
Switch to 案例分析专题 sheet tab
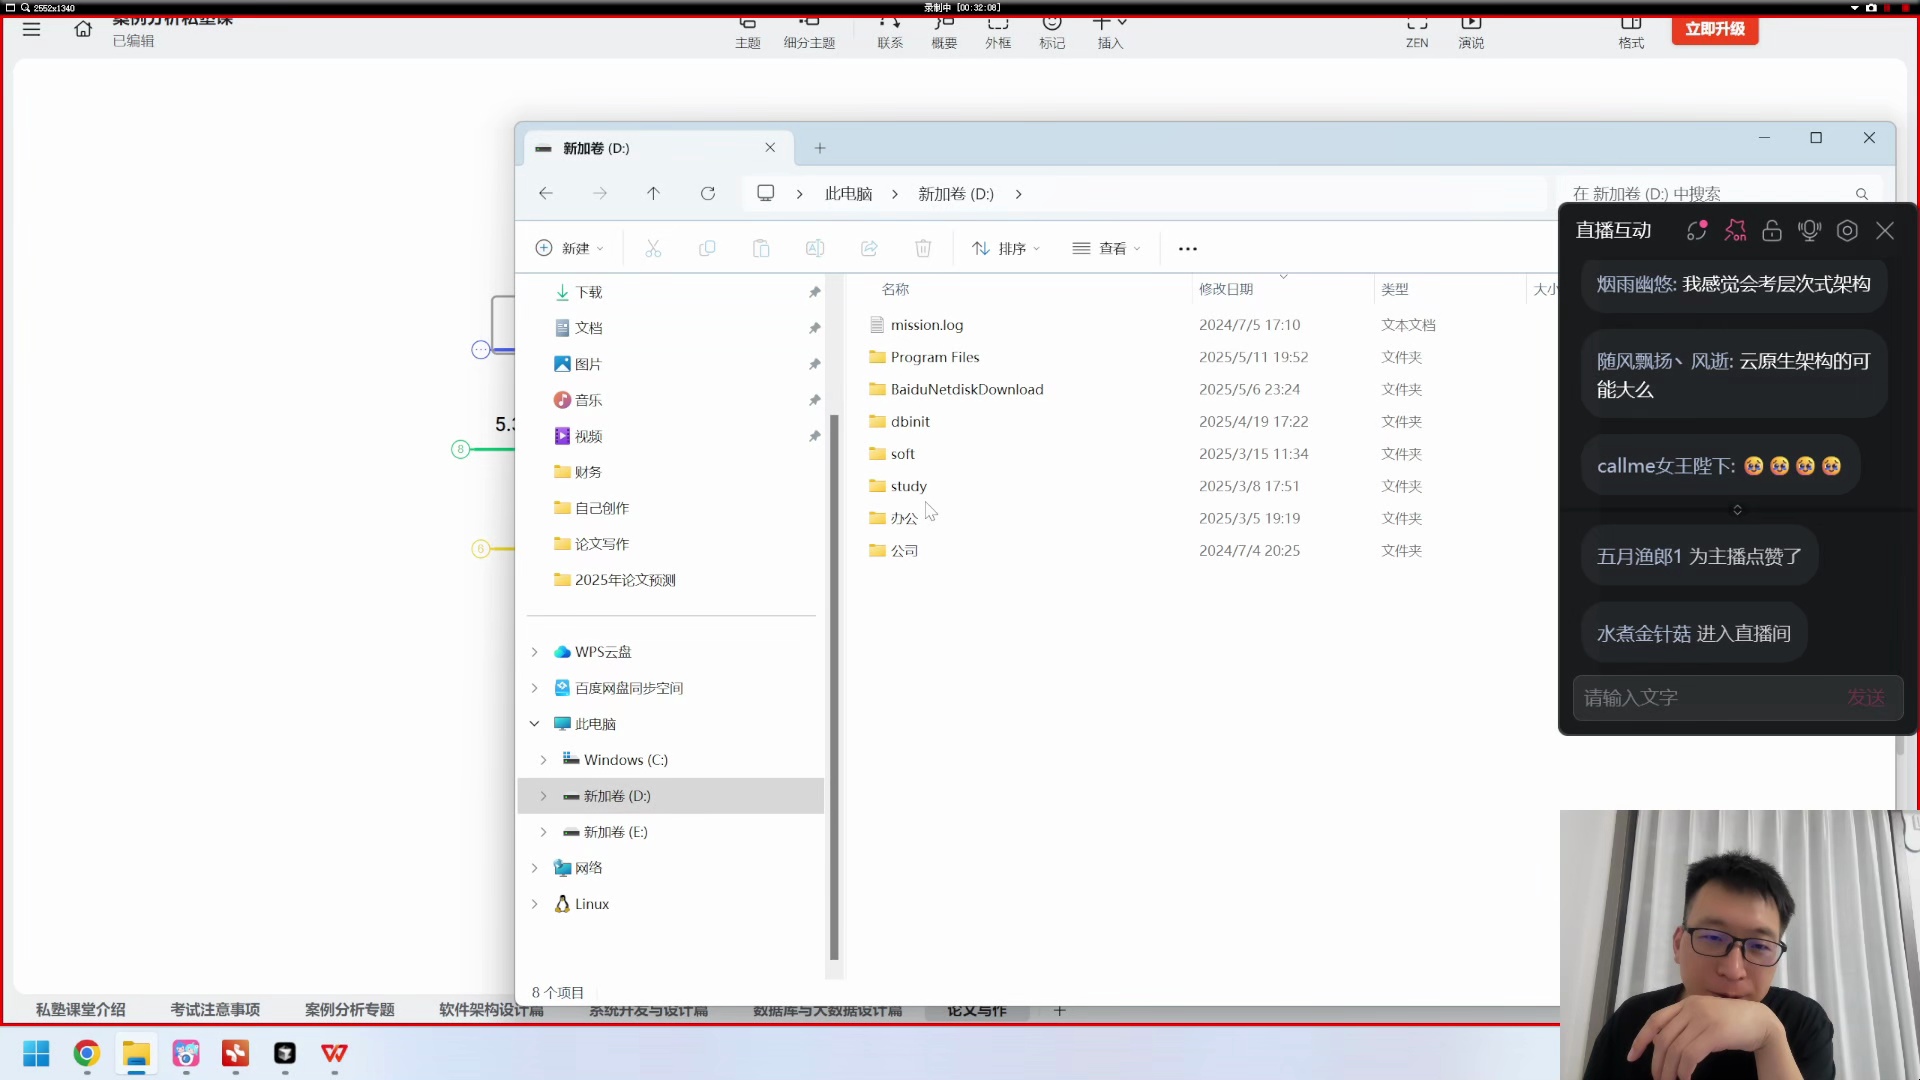[x=349, y=1010]
